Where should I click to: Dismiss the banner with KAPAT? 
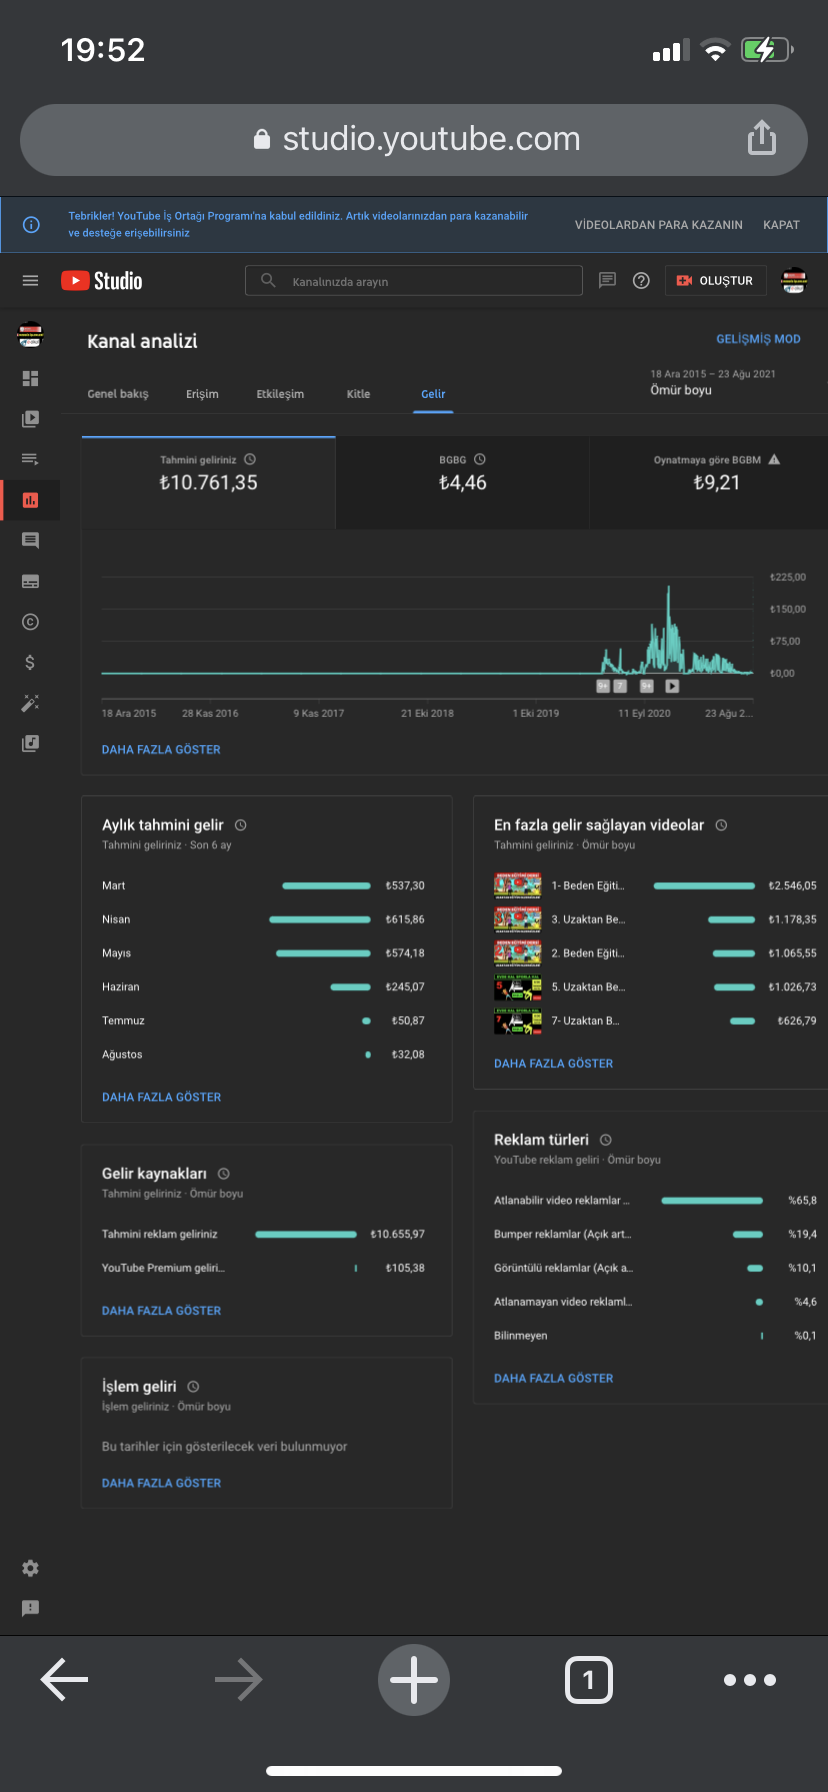[781, 225]
